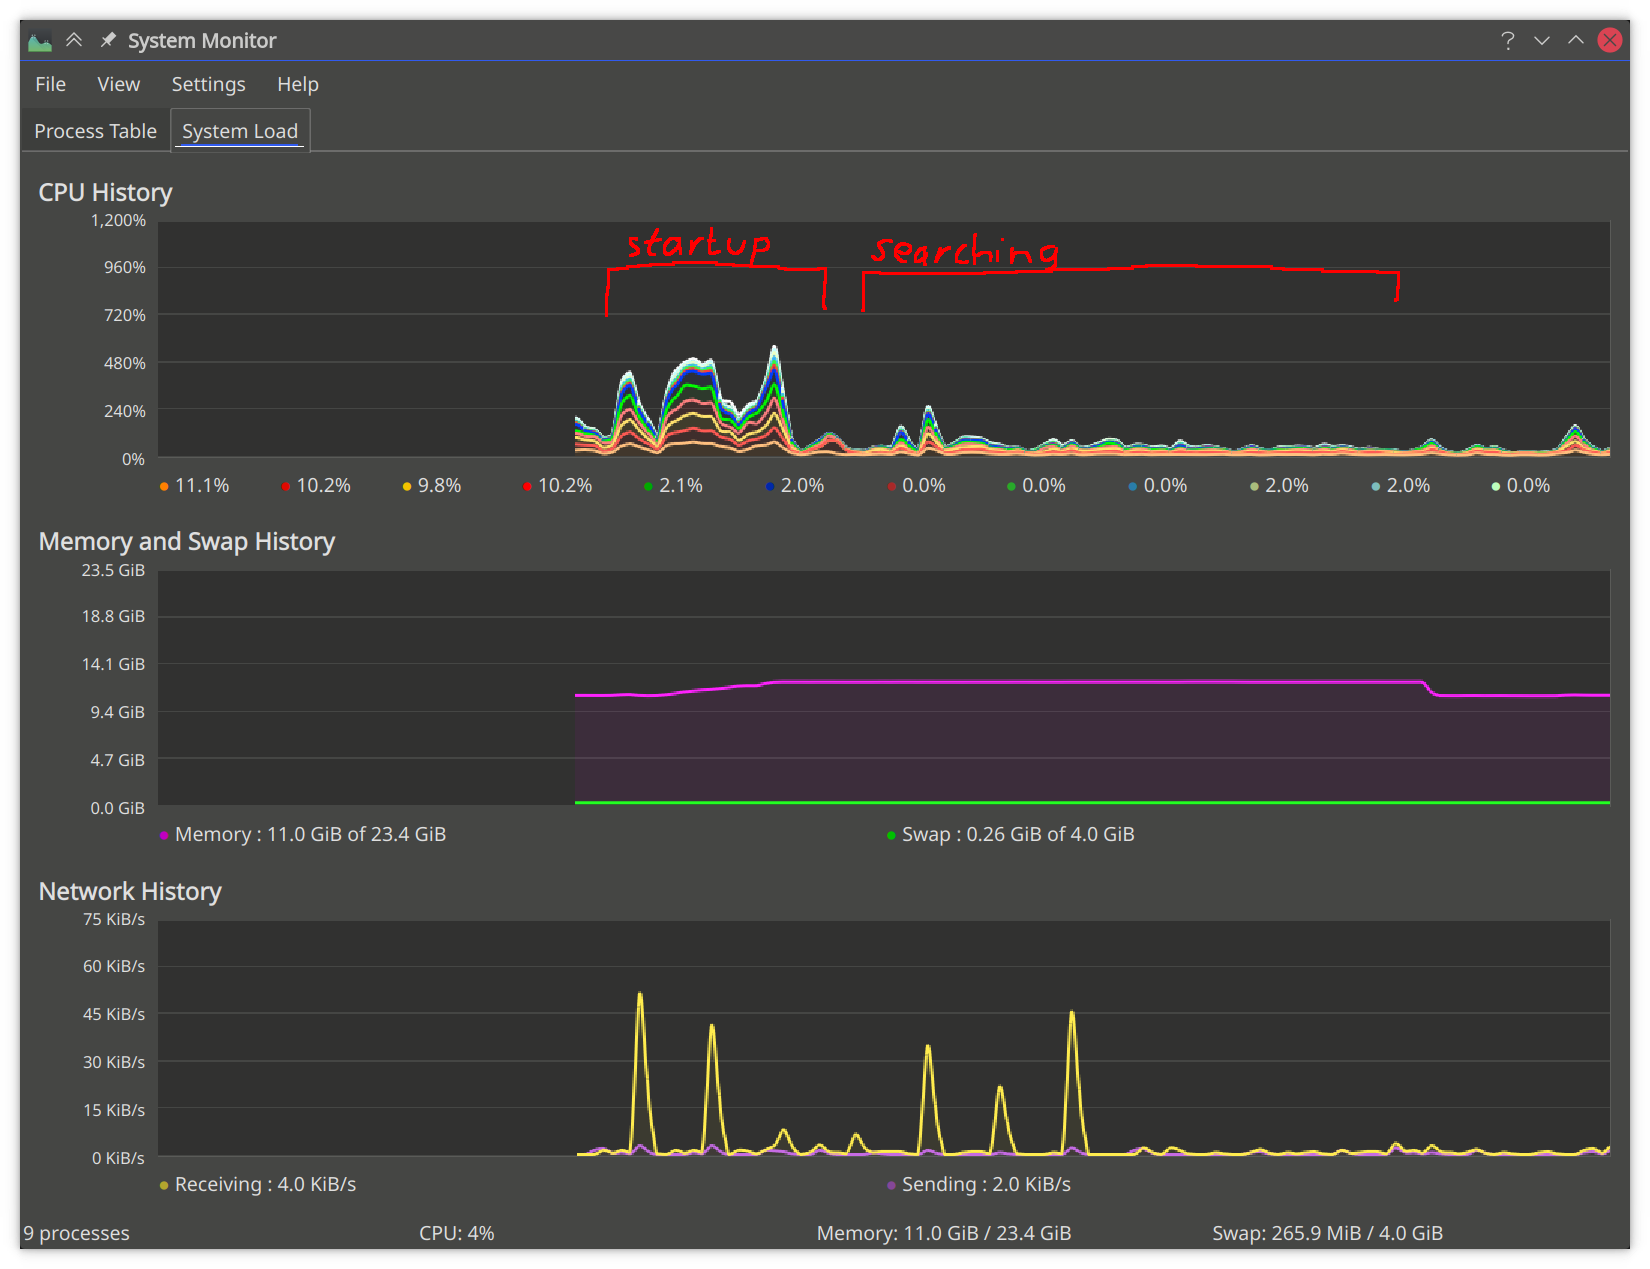Click the pin icon in the titlebar

[x=109, y=40]
